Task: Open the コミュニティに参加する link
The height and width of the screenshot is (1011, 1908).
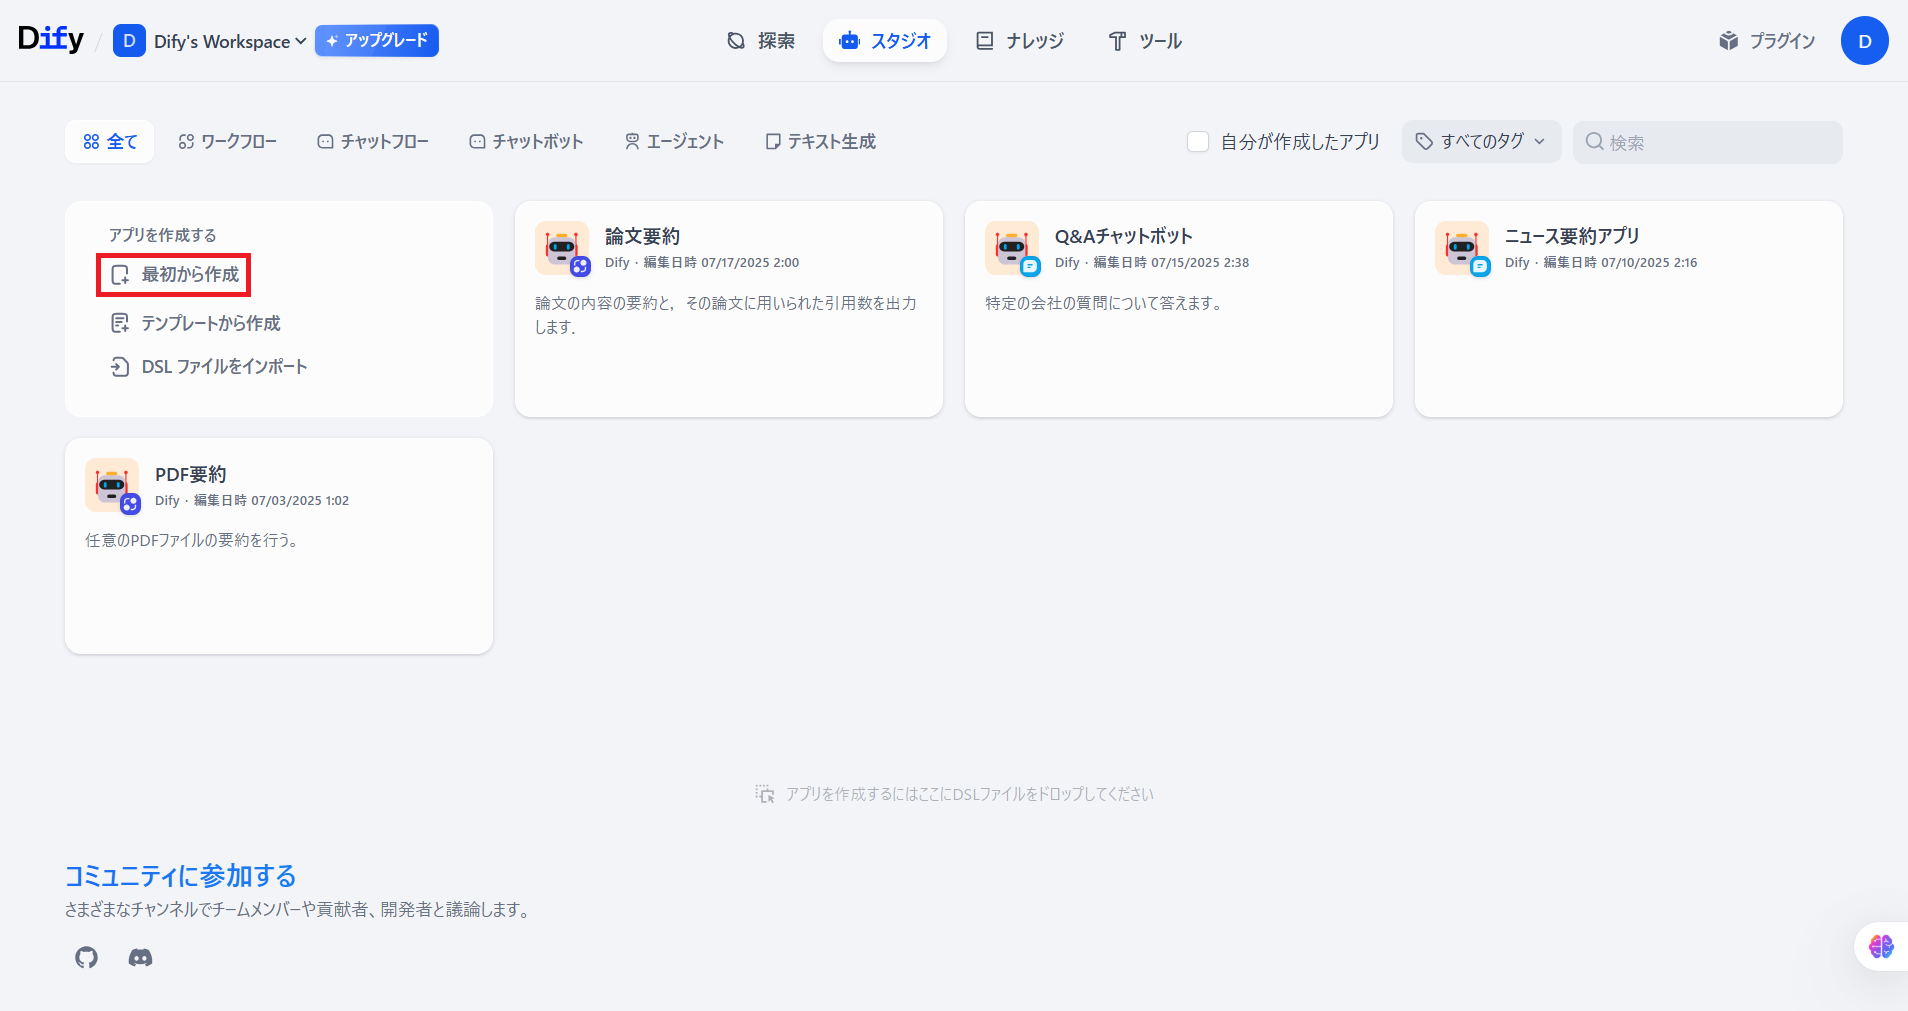Action: tap(179, 876)
